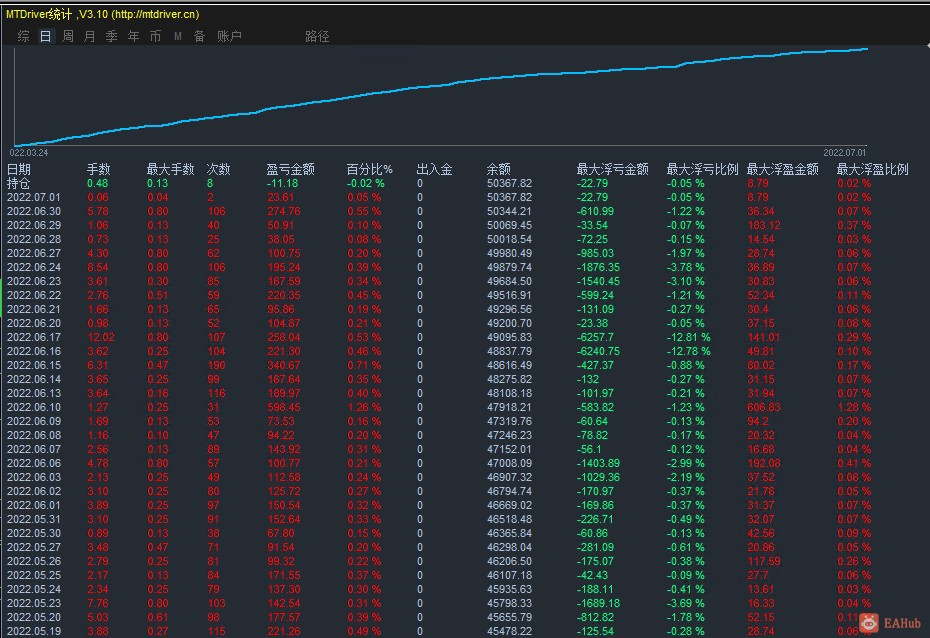Open the mtdriver.cn link in title
Viewport: 930px width, 638px height.
point(154,14)
